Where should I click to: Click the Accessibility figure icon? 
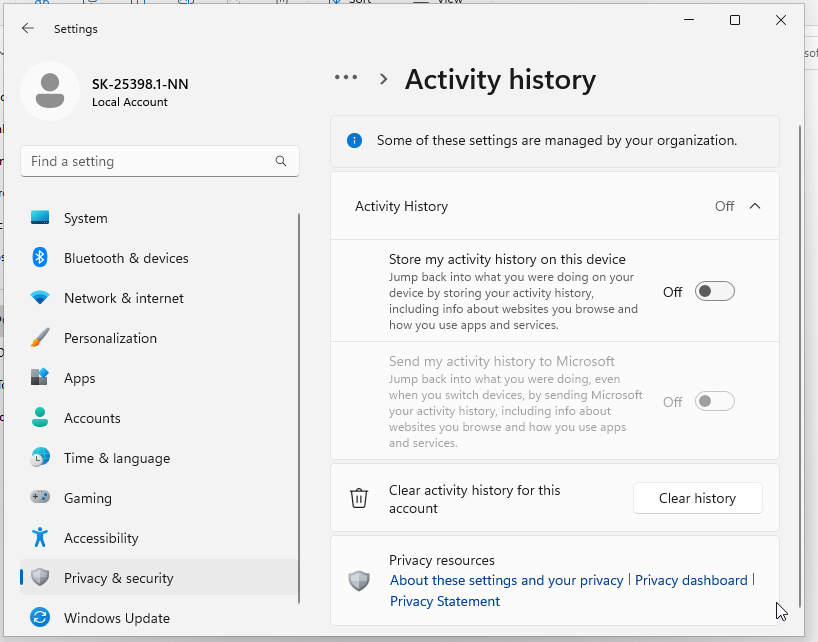40,537
